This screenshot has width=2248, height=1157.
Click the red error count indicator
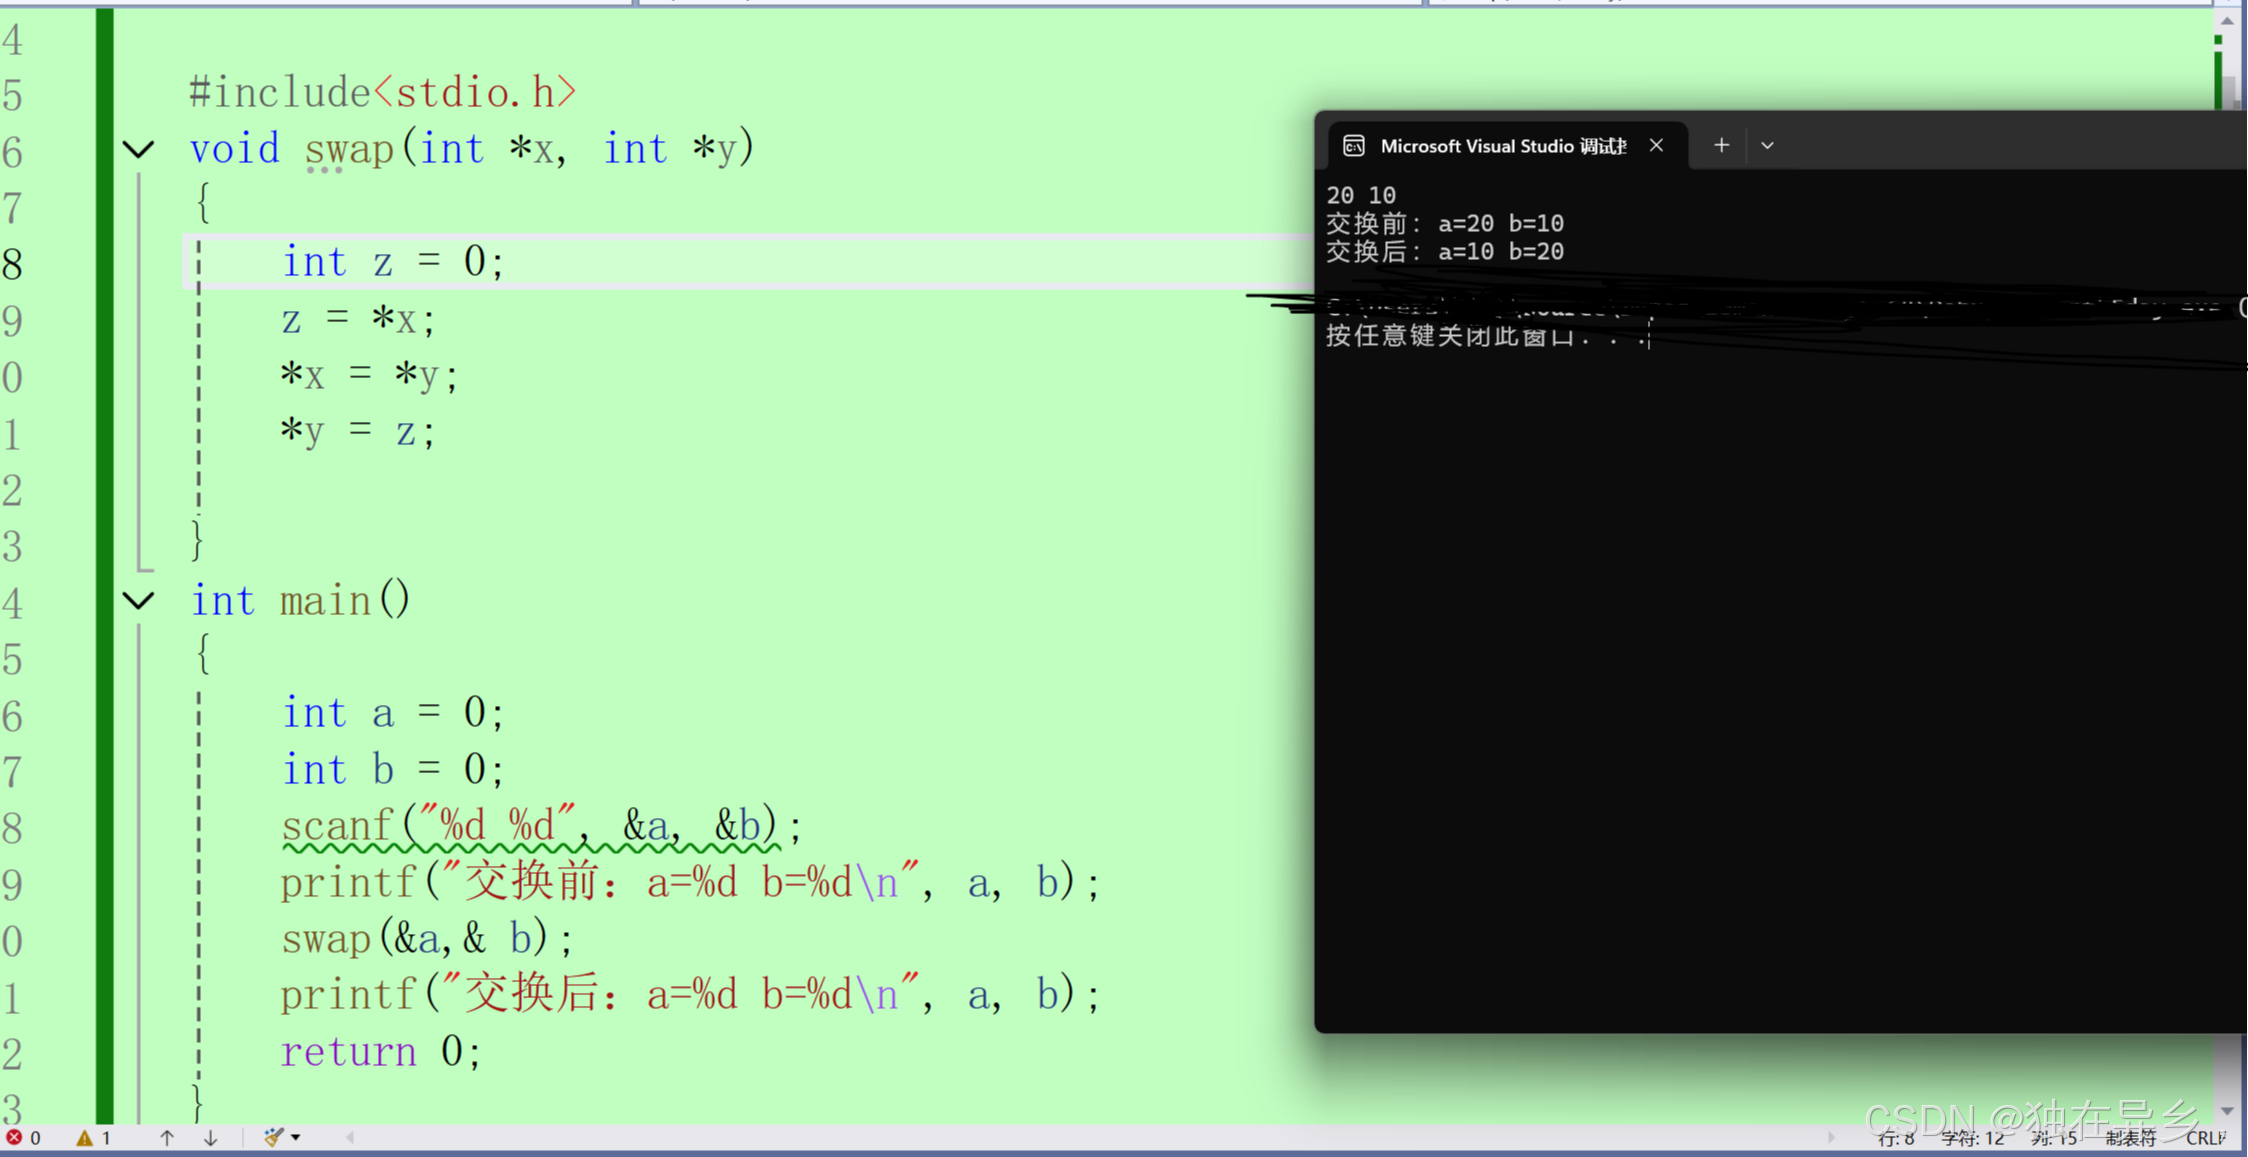pos(23,1138)
